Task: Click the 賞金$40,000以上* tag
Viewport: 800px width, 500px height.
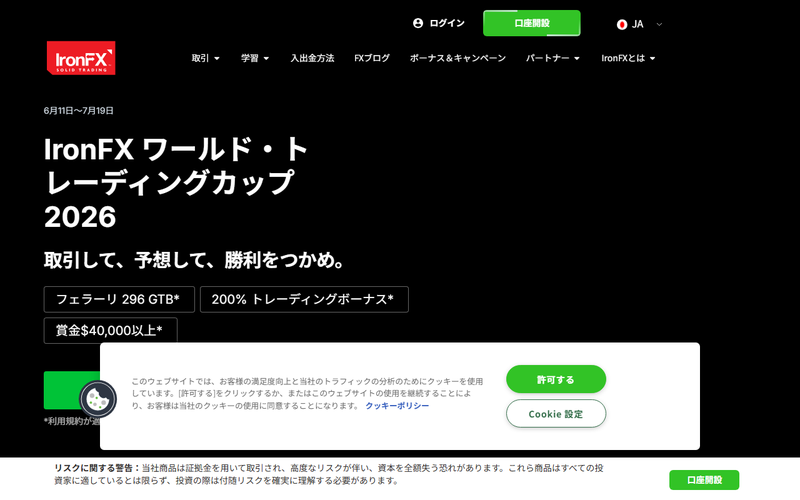Action: click(110, 331)
